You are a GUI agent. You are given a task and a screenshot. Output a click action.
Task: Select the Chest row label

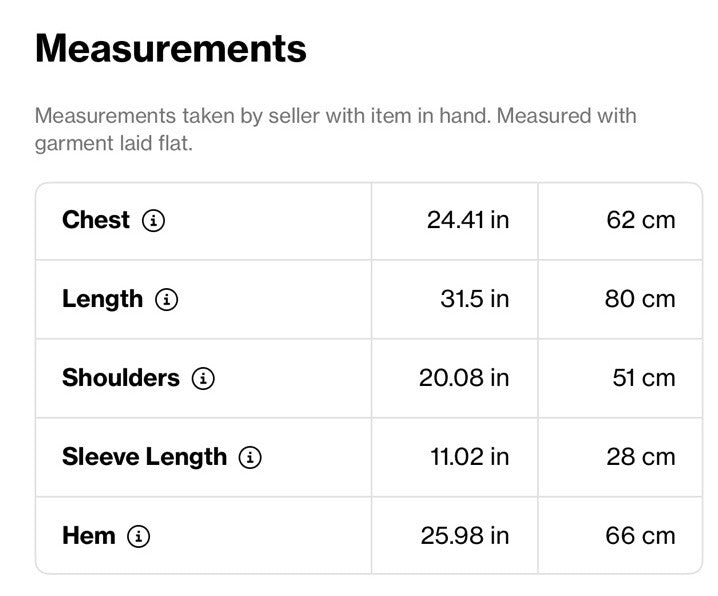click(x=96, y=220)
